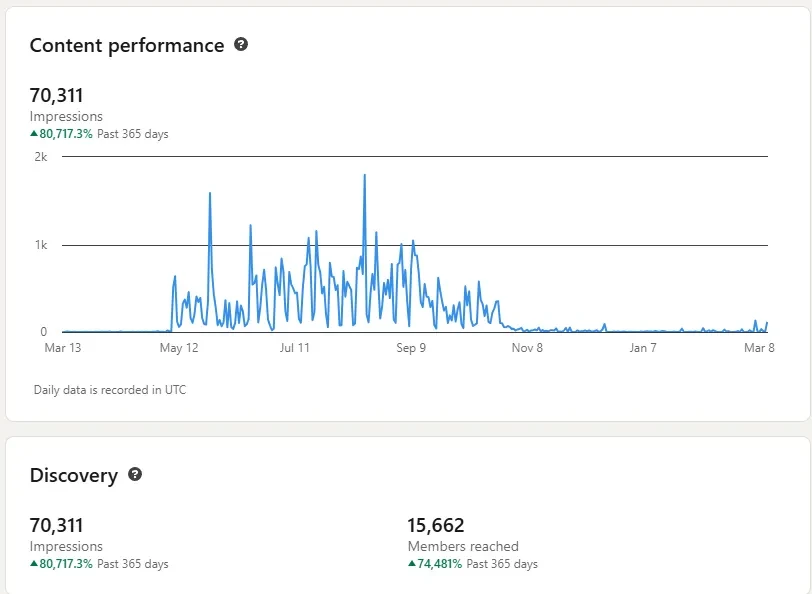Image resolution: width=812 pixels, height=594 pixels.
Task: Click the 15,662 Members reached figure
Action: [x=436, y=526]
